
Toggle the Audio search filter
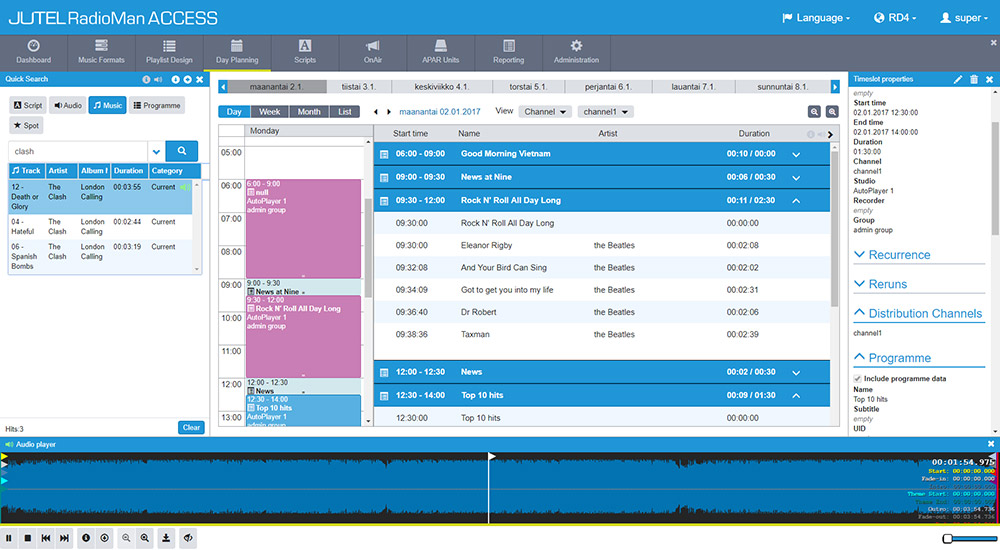(68, 105)
